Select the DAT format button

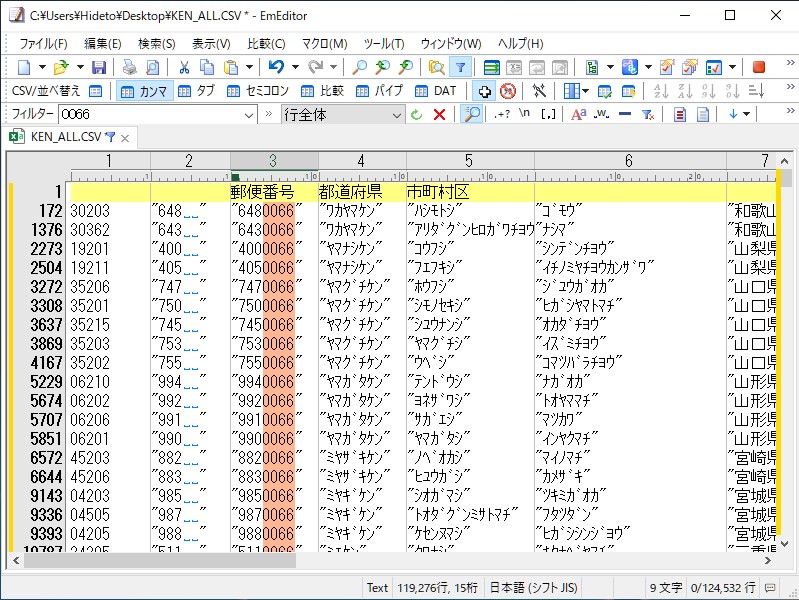tap(436, 91)
